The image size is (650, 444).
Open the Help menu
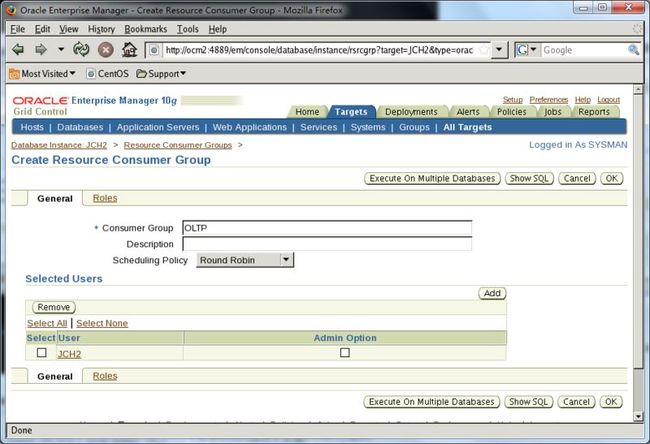click(217, 29)
